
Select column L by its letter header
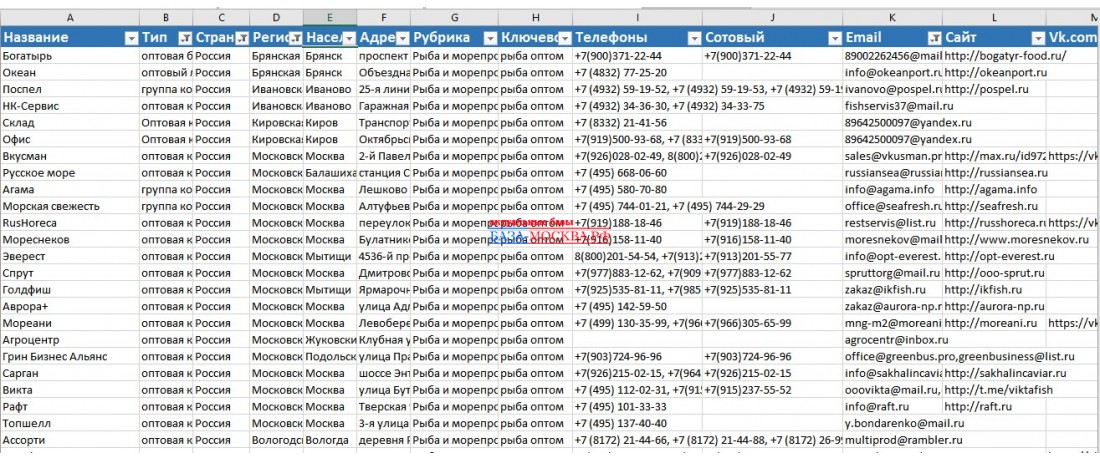pos(994,18)
